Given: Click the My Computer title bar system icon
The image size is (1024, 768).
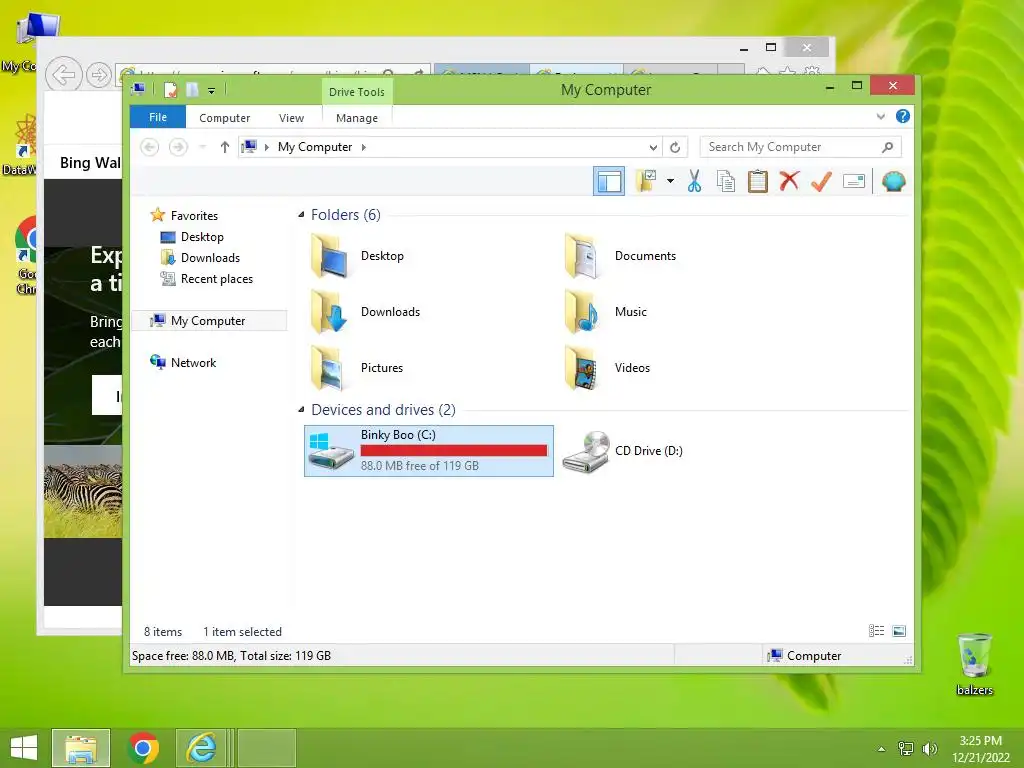Looking at the screenshot, I should tap(138, 89).
